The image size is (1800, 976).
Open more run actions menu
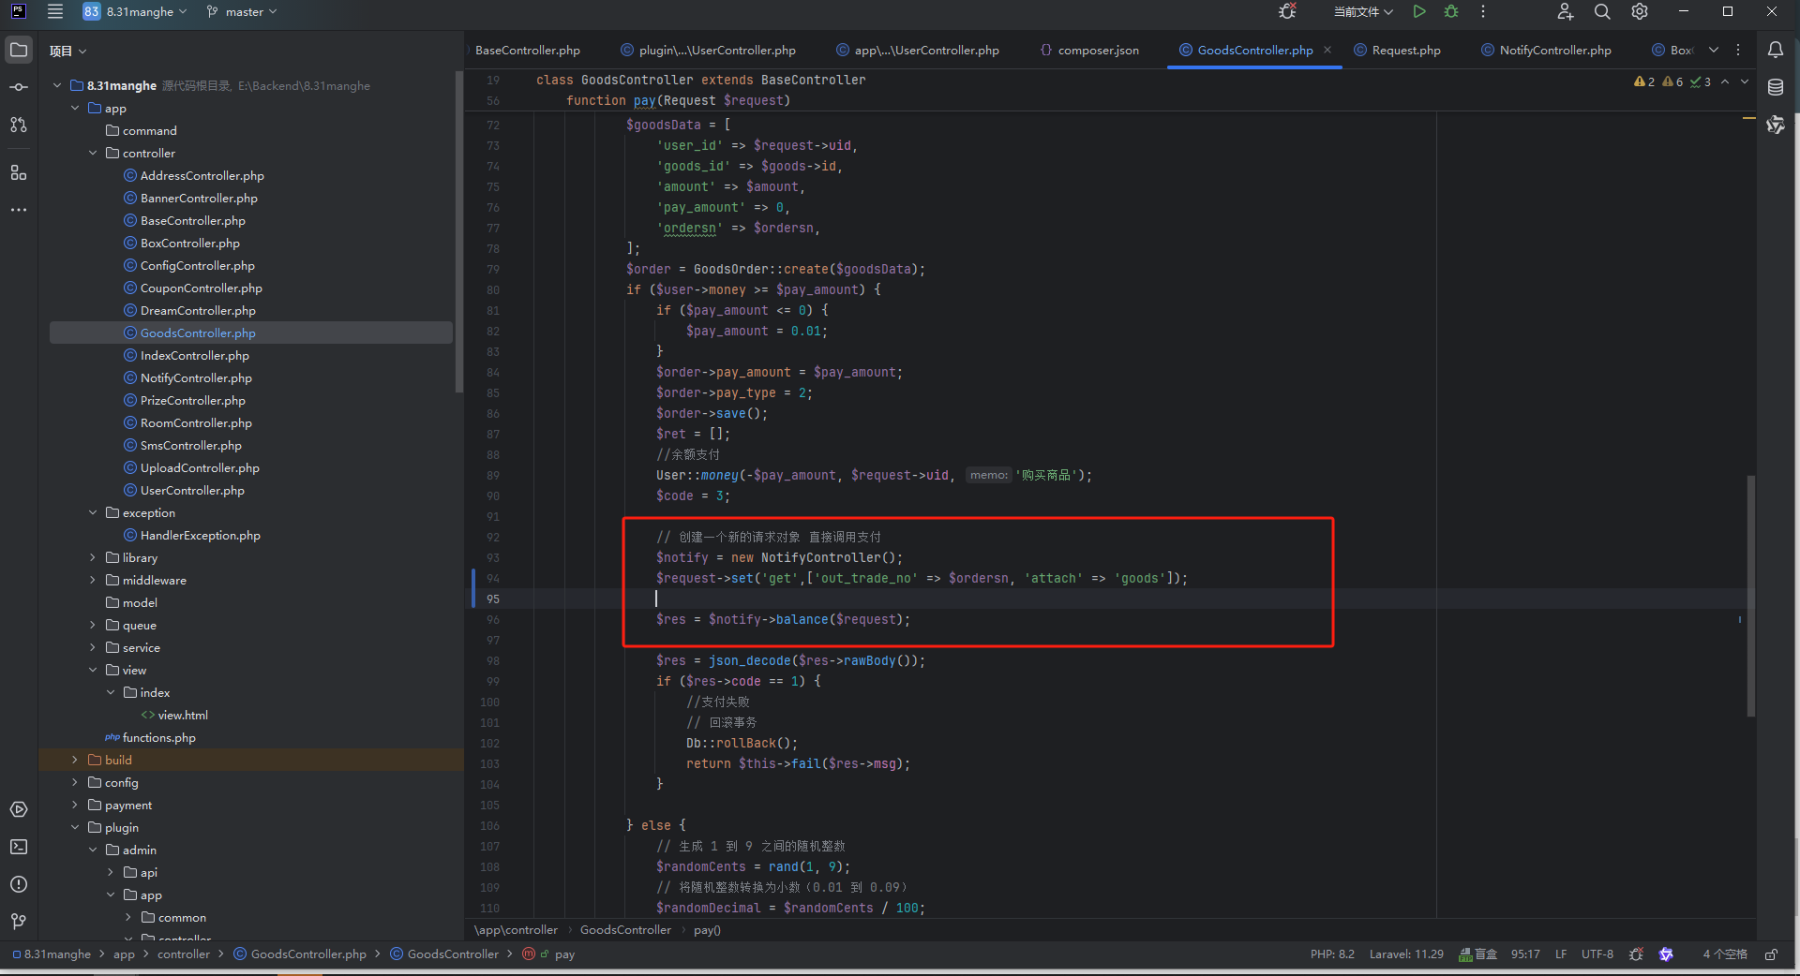1483,12
